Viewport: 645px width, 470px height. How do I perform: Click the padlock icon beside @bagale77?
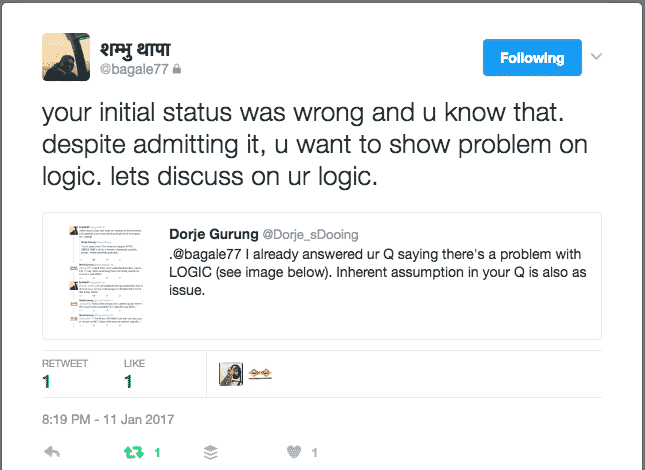[x=177, y=69]
